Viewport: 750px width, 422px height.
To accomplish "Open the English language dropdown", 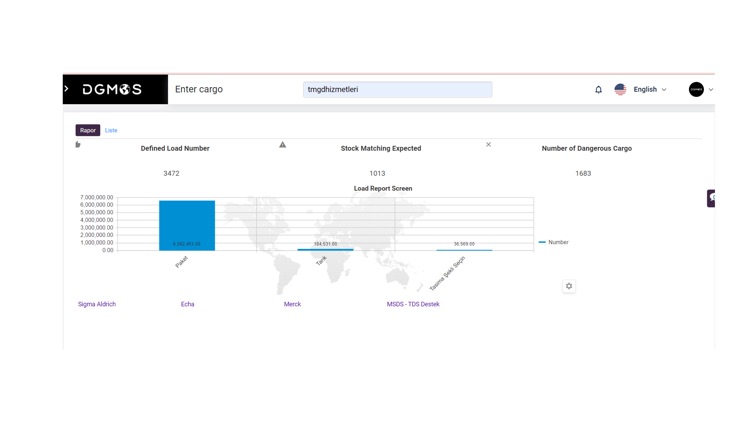I will click(x=650, y=89).
